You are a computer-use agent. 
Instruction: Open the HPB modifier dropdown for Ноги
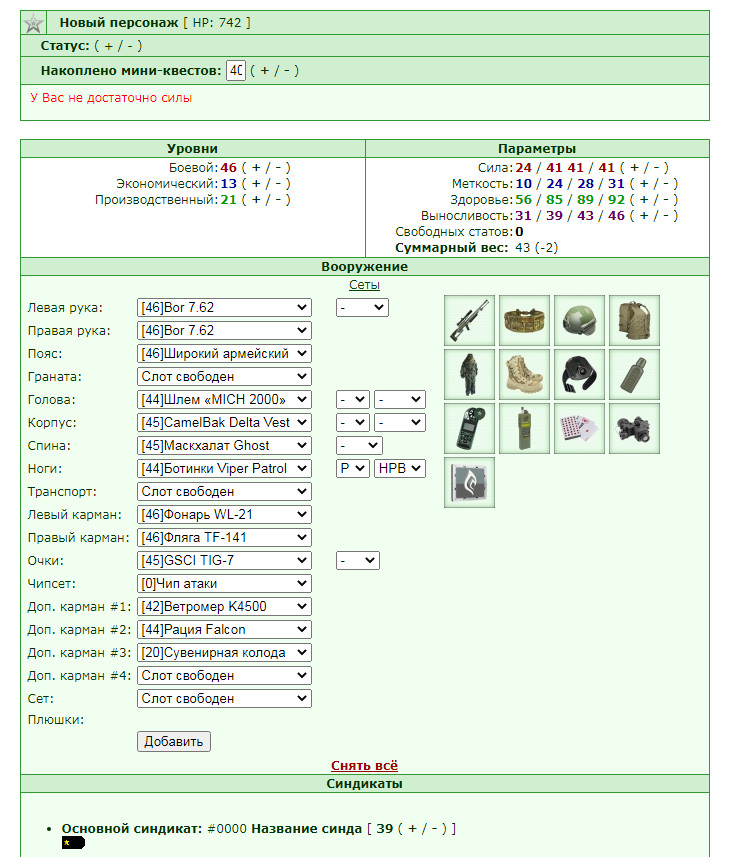399,468
